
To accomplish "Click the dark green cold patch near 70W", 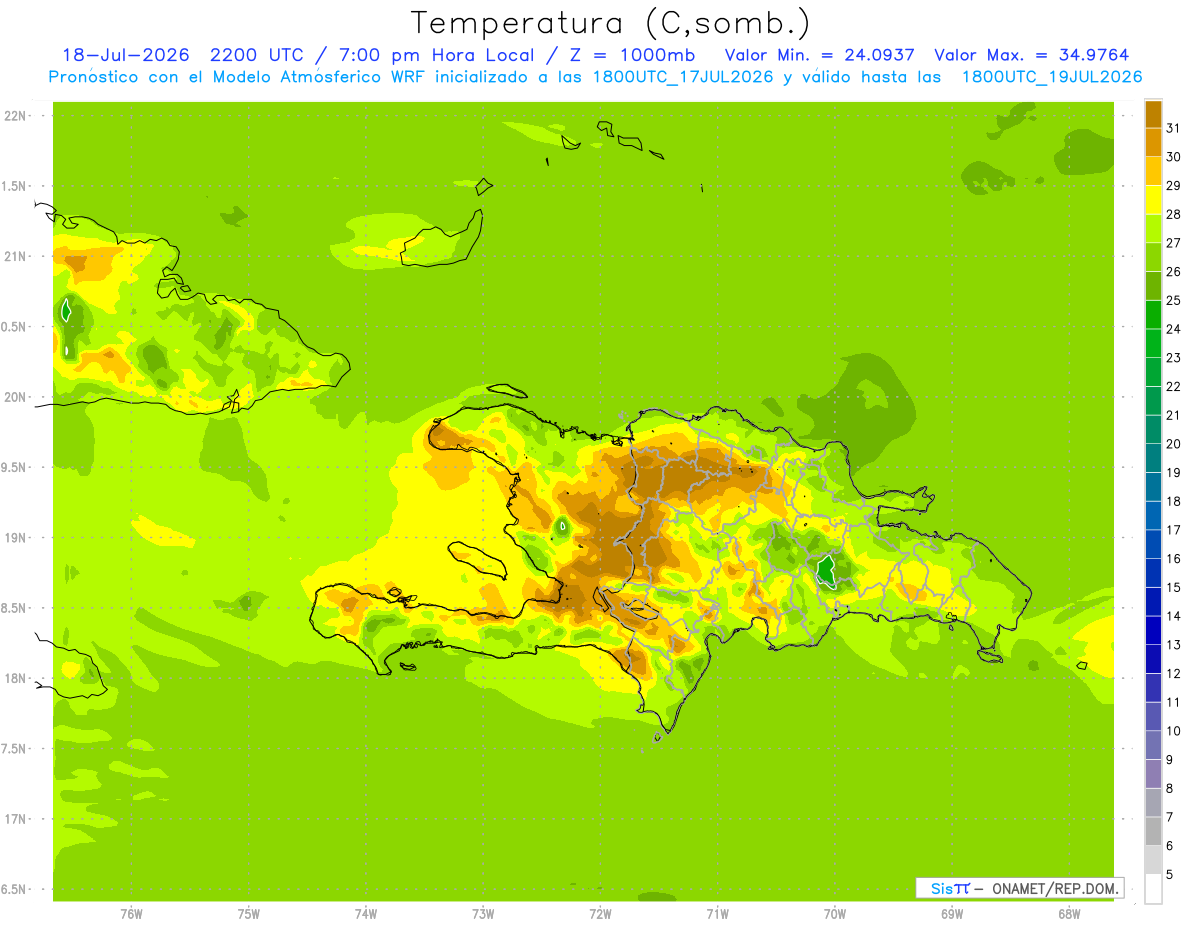I will [x=827, y=571].
